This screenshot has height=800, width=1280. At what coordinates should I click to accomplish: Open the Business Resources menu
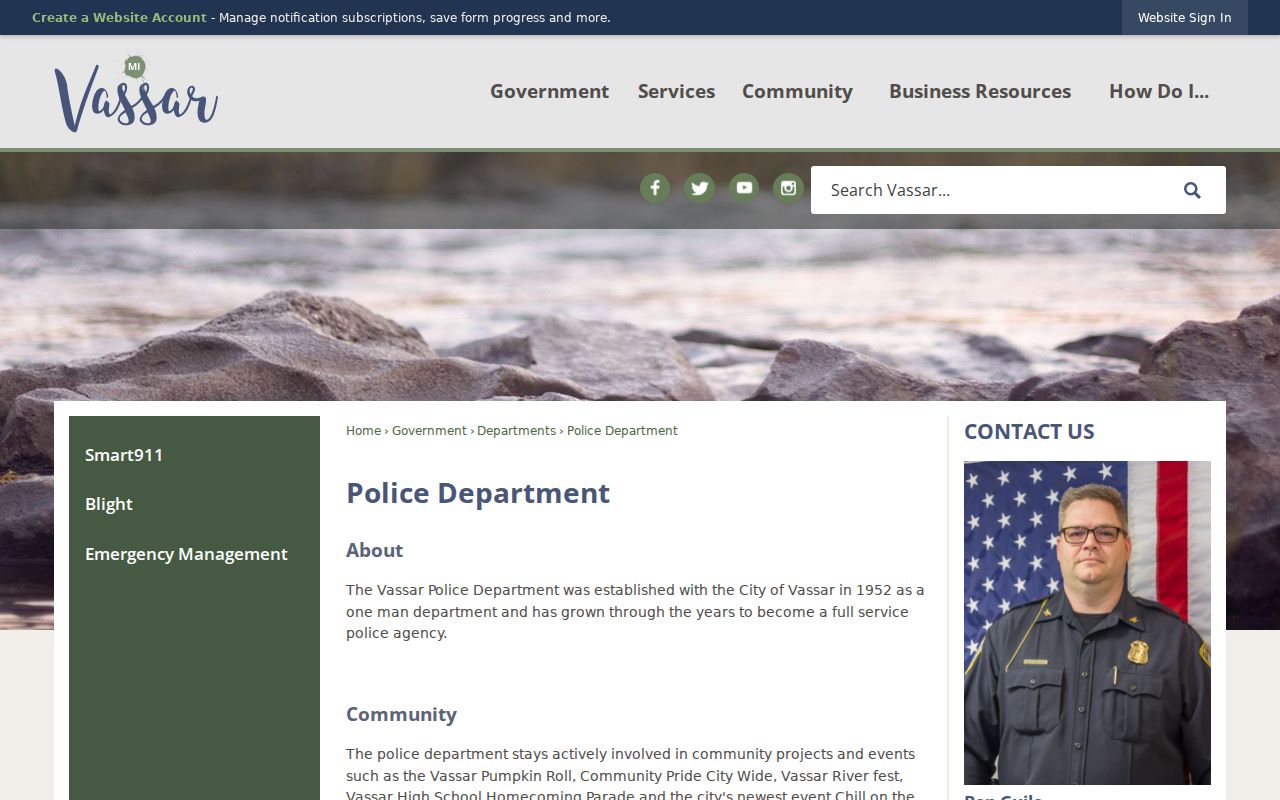[x=980, y=91]
